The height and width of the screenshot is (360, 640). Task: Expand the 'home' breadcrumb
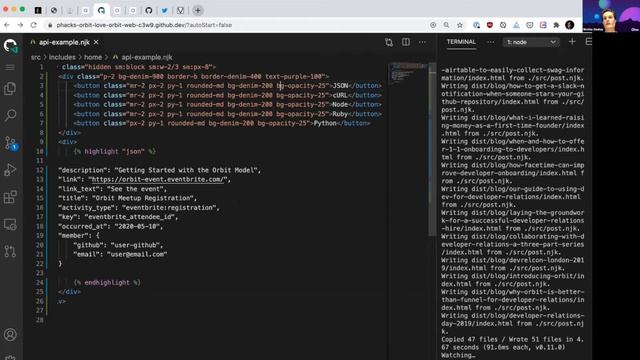click(x=93, y=57)
